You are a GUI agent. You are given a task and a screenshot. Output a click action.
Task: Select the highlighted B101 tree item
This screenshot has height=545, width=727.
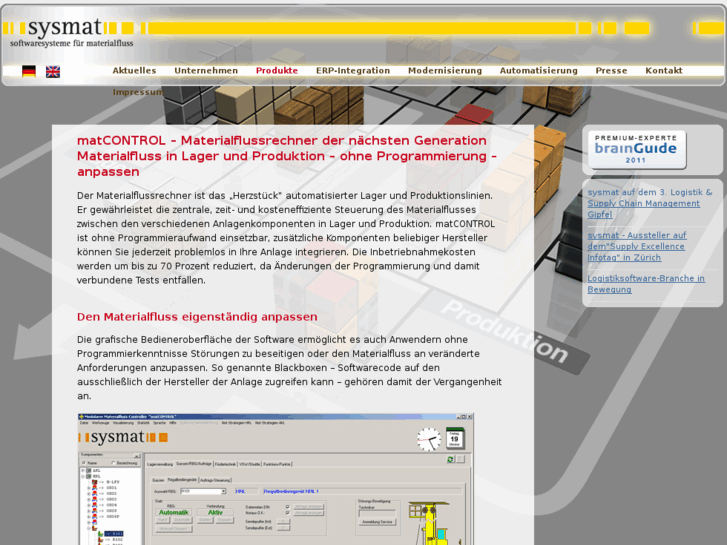(114, 533)
